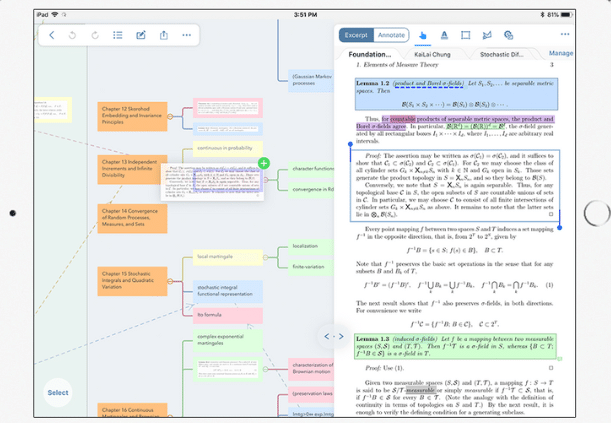Choose the rectangle selection tool
The width and height of the screenshot is (611, 423).
[x=465, y=35]
